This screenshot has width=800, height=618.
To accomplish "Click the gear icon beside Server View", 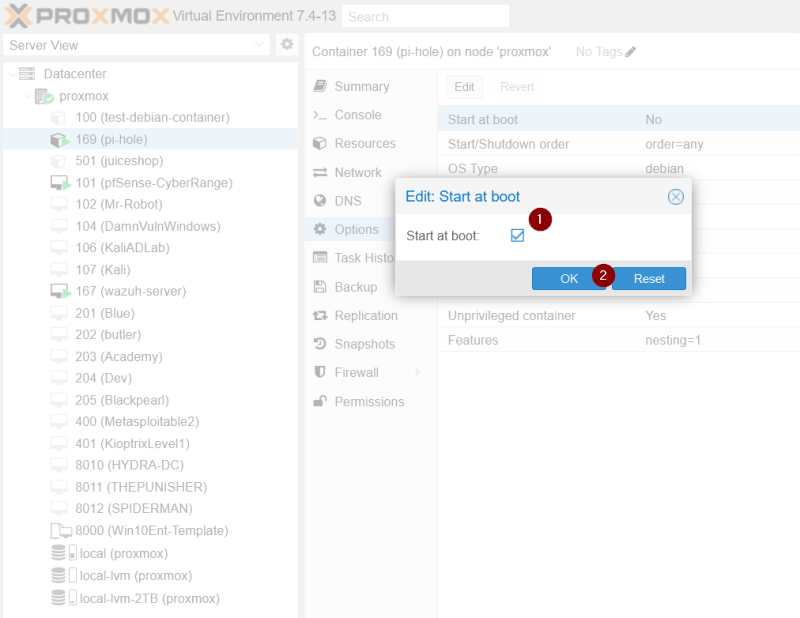I will click(287, 45).
